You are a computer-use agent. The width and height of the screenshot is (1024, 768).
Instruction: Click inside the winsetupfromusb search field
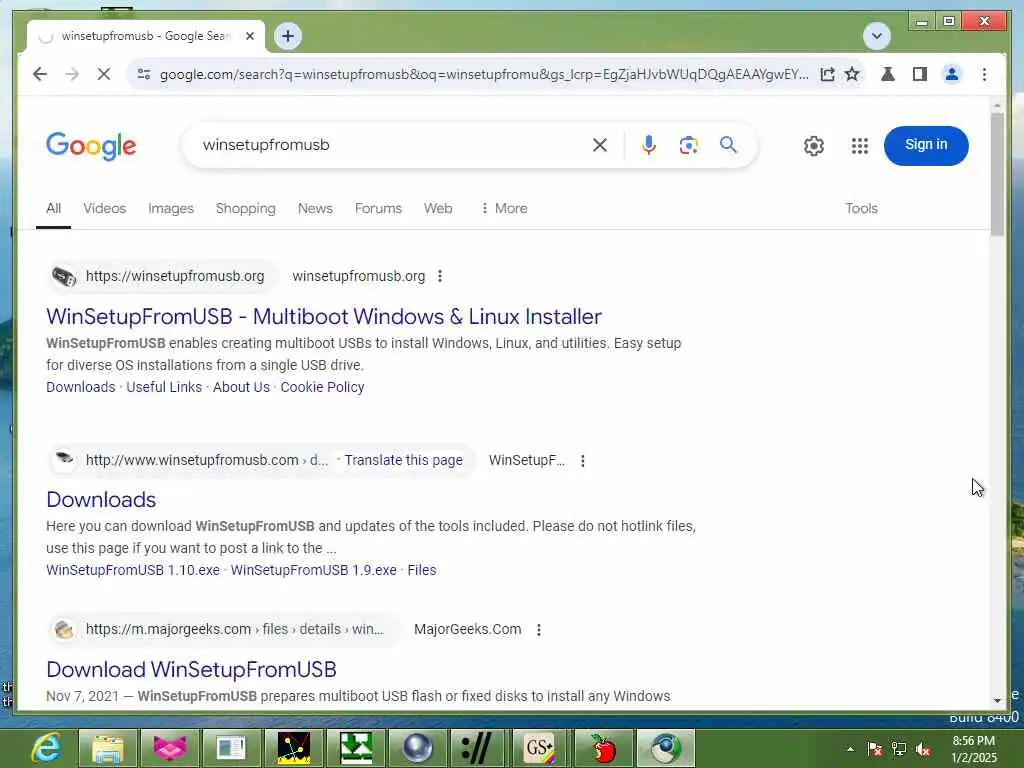[392, 145]
